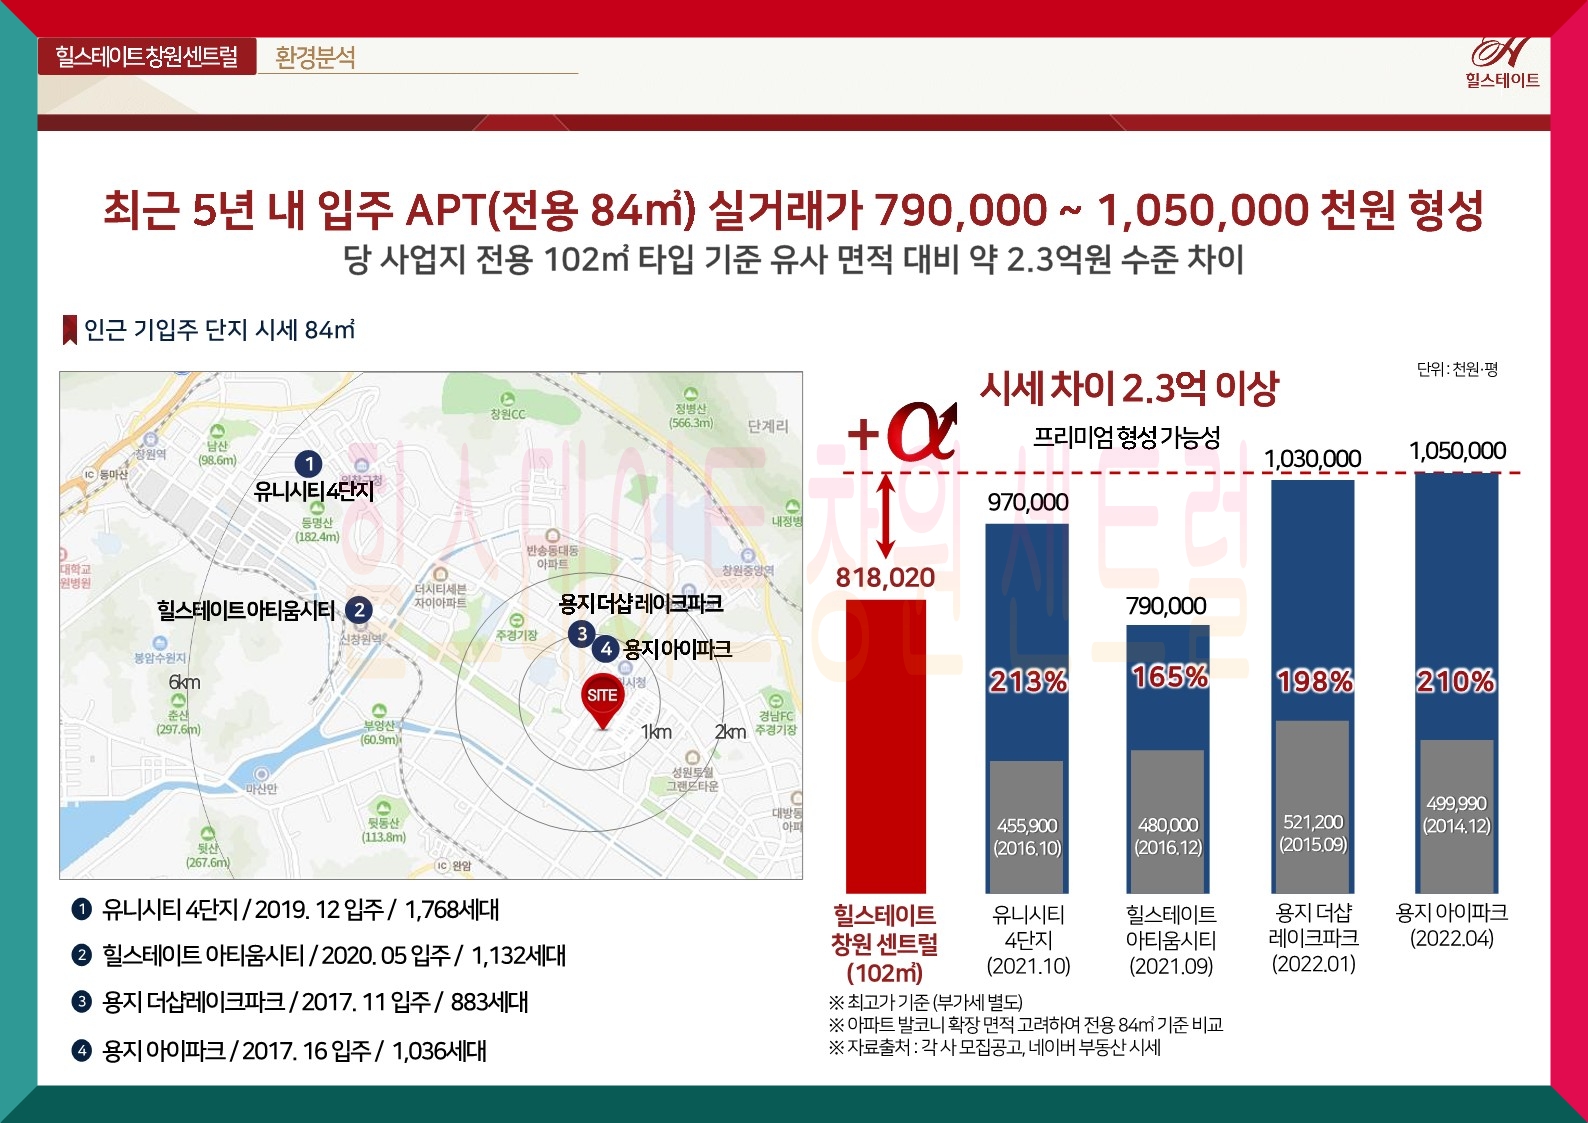Viewport: 1588px width, 1123px height.
Task: Click the 유니시티 4단지 (2021.10) axis label
Action: tap(1028, 940)
